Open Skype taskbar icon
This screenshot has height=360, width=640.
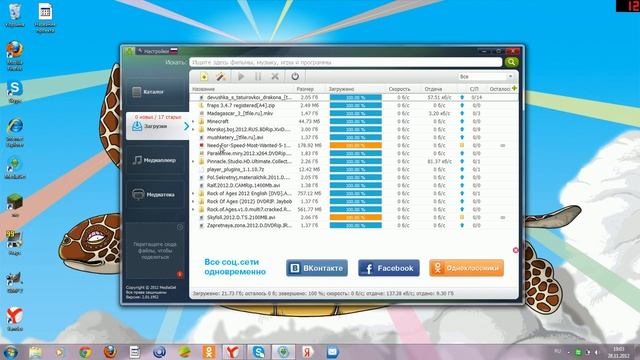pos(258,352)
